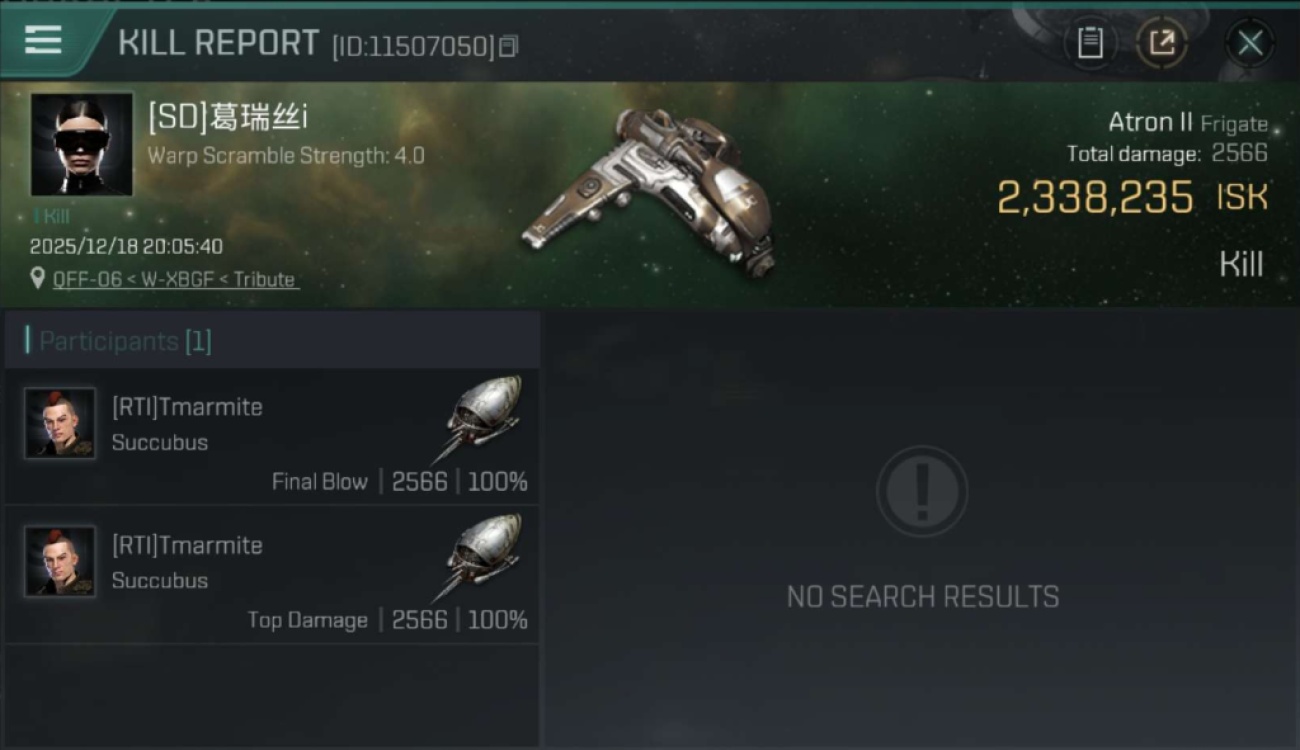This screenshot has height=750, width=1300.
Task: Click [RTI]Tmarmite name in Top Damage row
Action: pyautogui.click(x=187, y=545)
